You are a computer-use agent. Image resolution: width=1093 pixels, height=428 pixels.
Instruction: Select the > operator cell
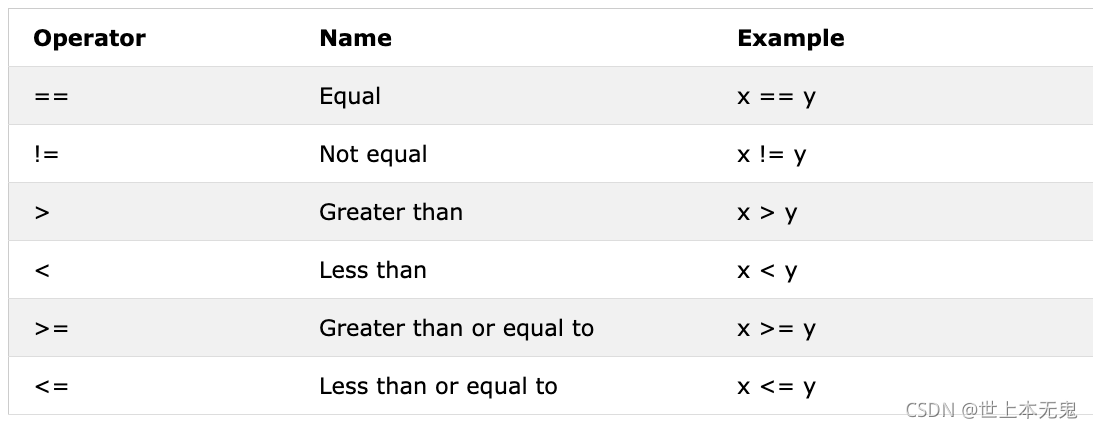42,212
